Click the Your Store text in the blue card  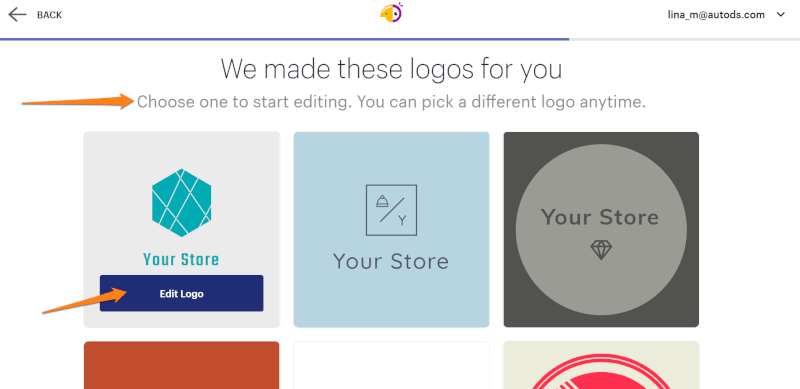(x=391, y=261)
